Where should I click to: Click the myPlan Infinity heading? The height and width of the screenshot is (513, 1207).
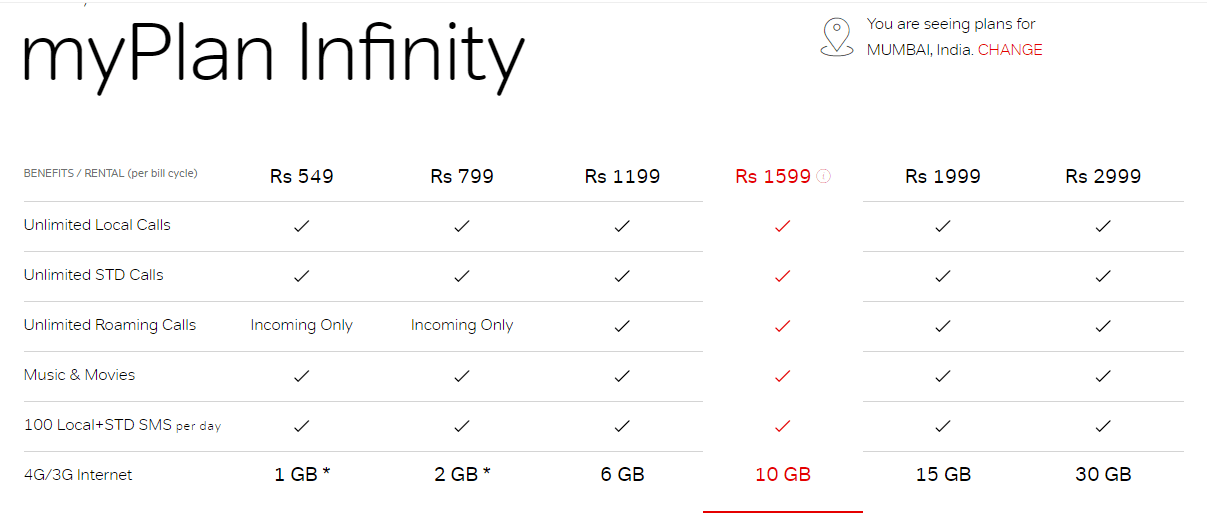[x=272, y=58]
